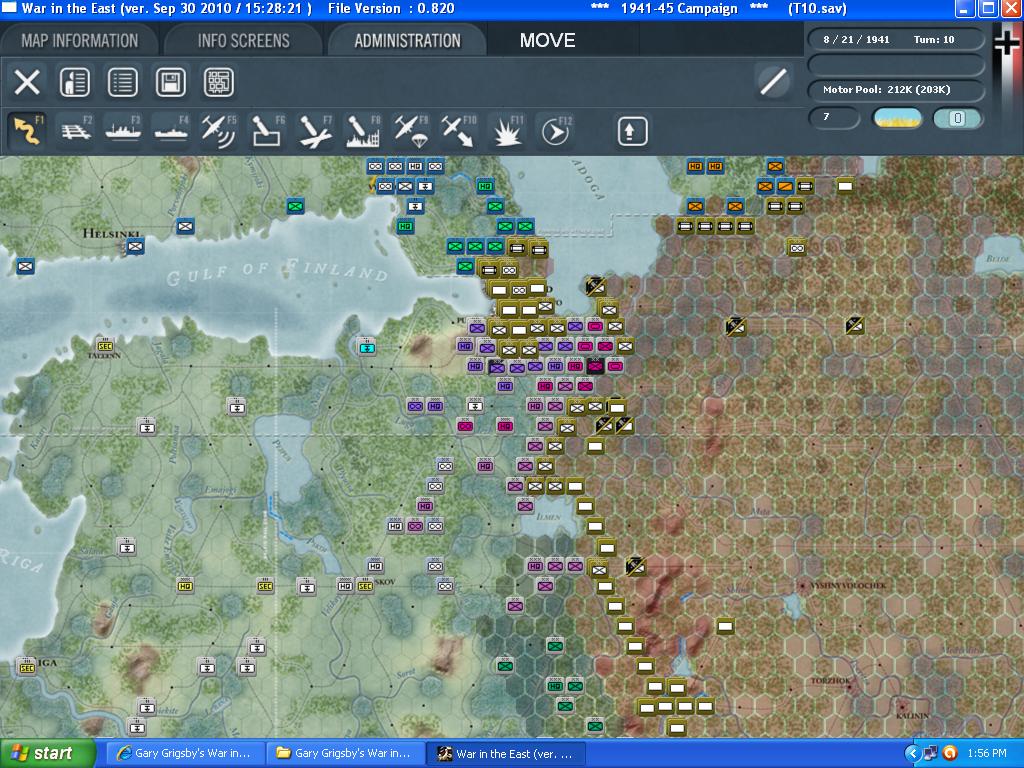Click the field showing number 7
The height and width of the screenshot is (768, 1024).
click(834, 118)
